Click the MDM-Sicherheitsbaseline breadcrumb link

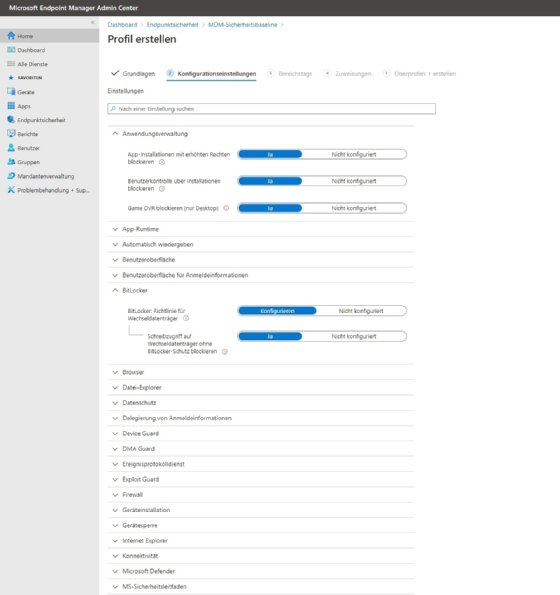pyautogui.click(x=243, y=25)
